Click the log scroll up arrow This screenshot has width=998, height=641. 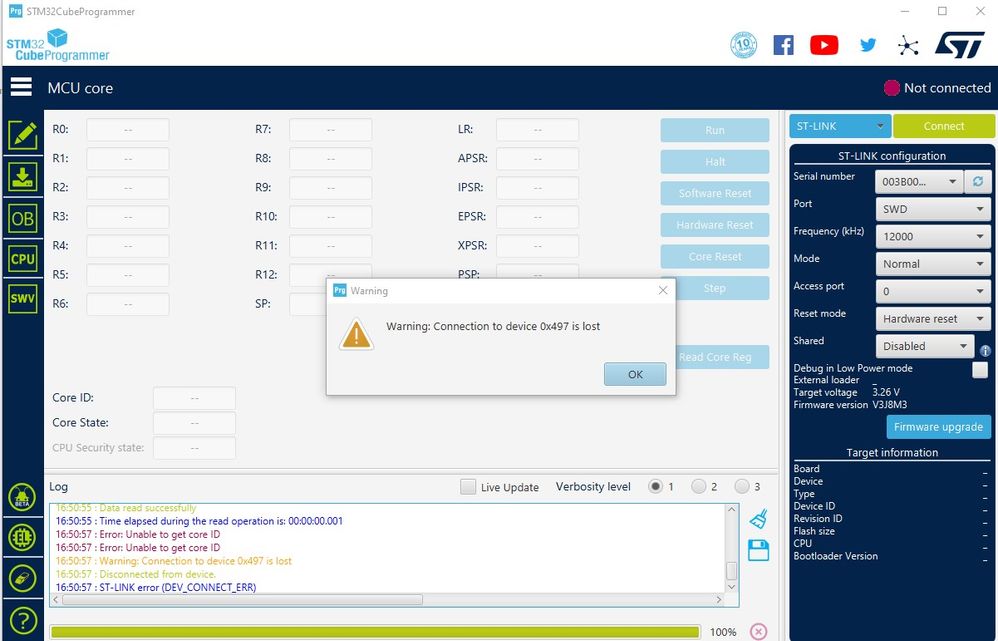[x=731, y=509]
